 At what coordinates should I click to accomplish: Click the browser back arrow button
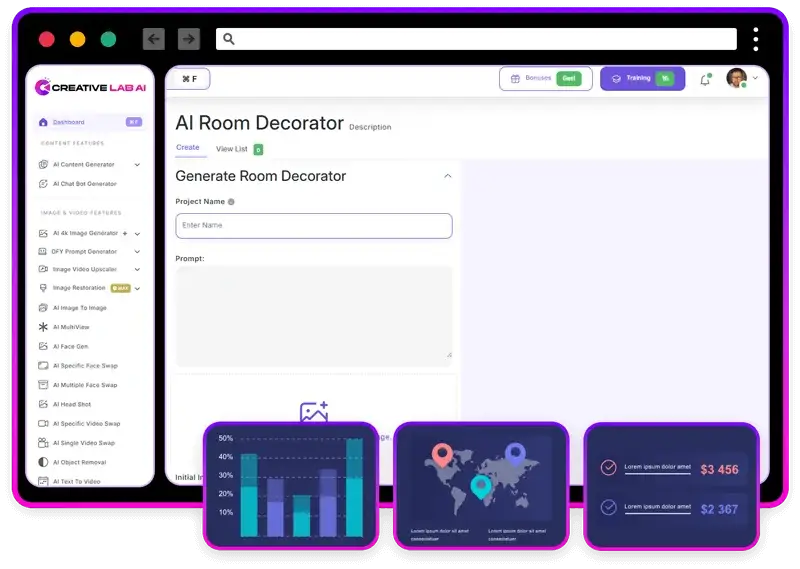click(x=154, y=39)
